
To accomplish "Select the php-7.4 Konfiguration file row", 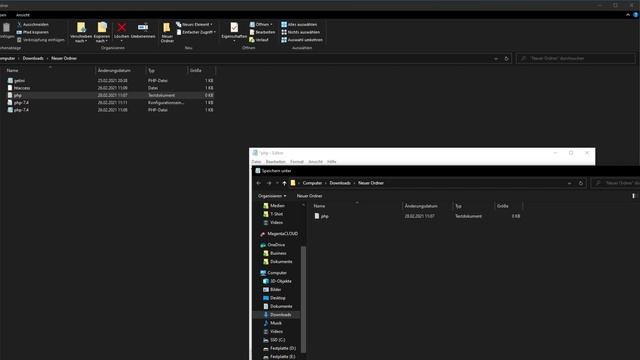I will pos(109,103).
